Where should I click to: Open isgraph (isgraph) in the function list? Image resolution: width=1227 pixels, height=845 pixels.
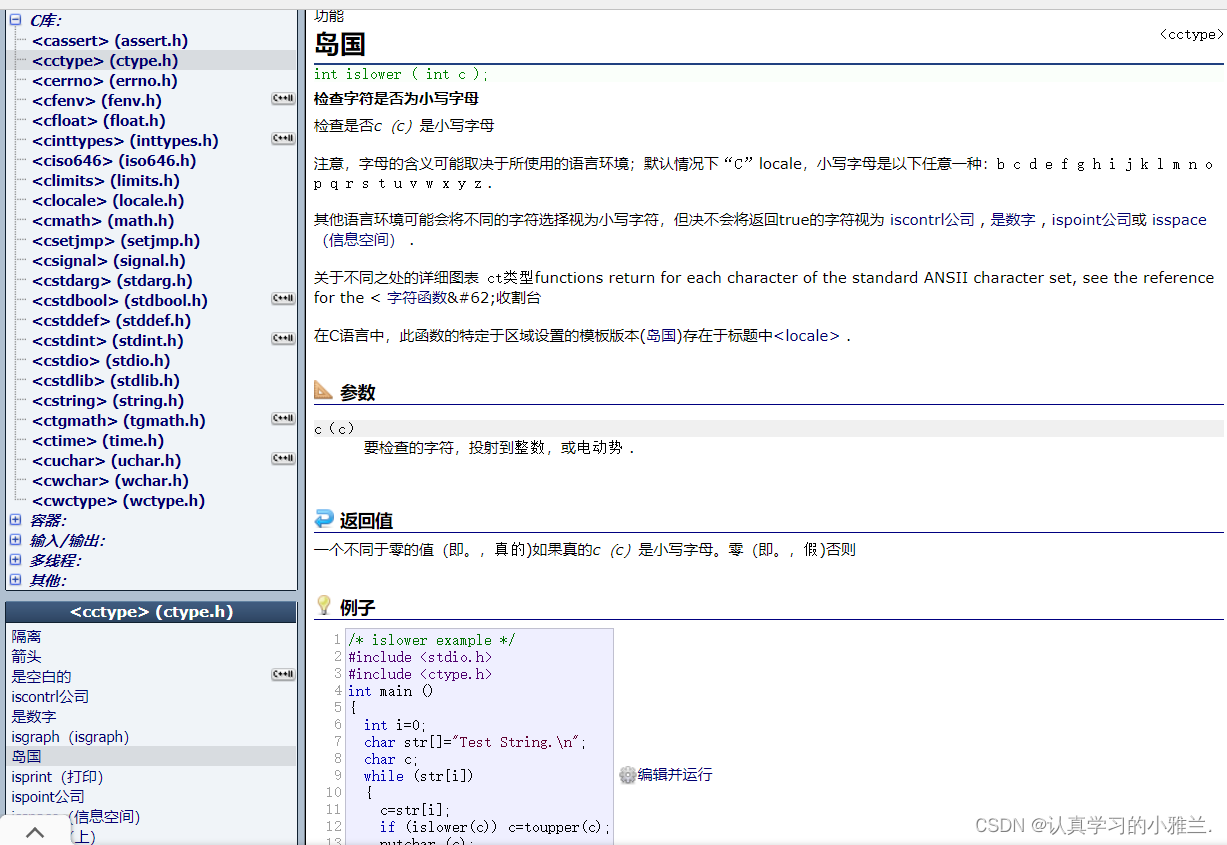(70, 737)
